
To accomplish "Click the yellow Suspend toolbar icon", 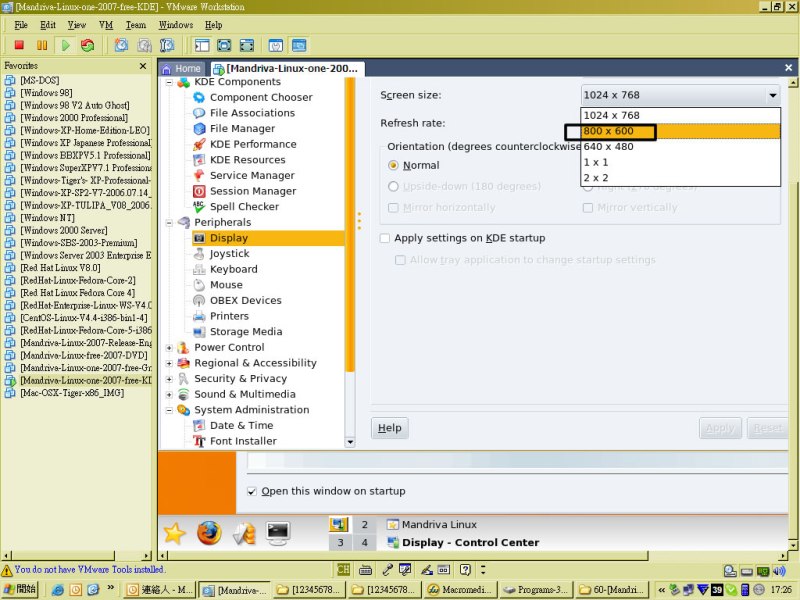I will click(x=42, y=45).
